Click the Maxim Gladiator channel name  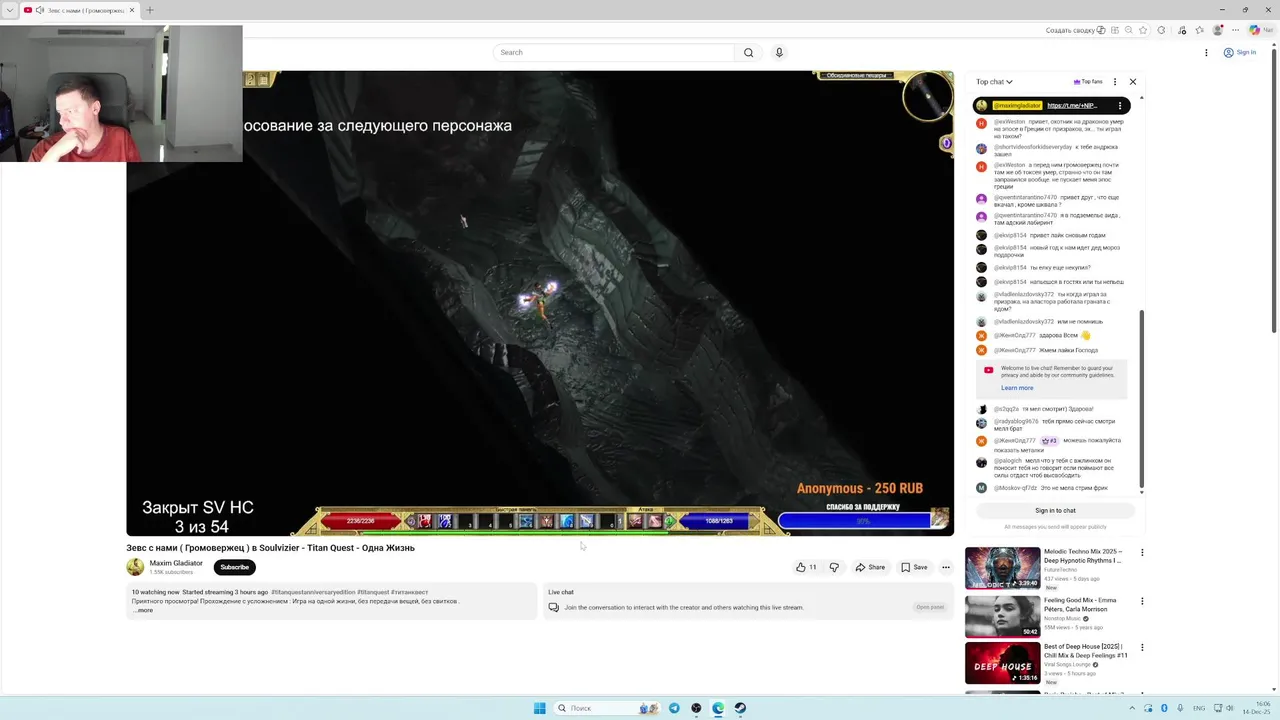pyautogui.click(x=176, y=563)
